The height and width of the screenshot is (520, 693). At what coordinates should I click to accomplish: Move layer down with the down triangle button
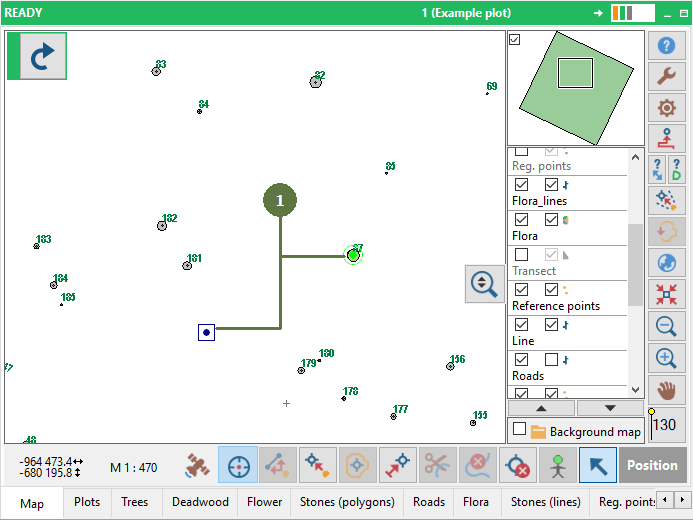pos(610,408)
